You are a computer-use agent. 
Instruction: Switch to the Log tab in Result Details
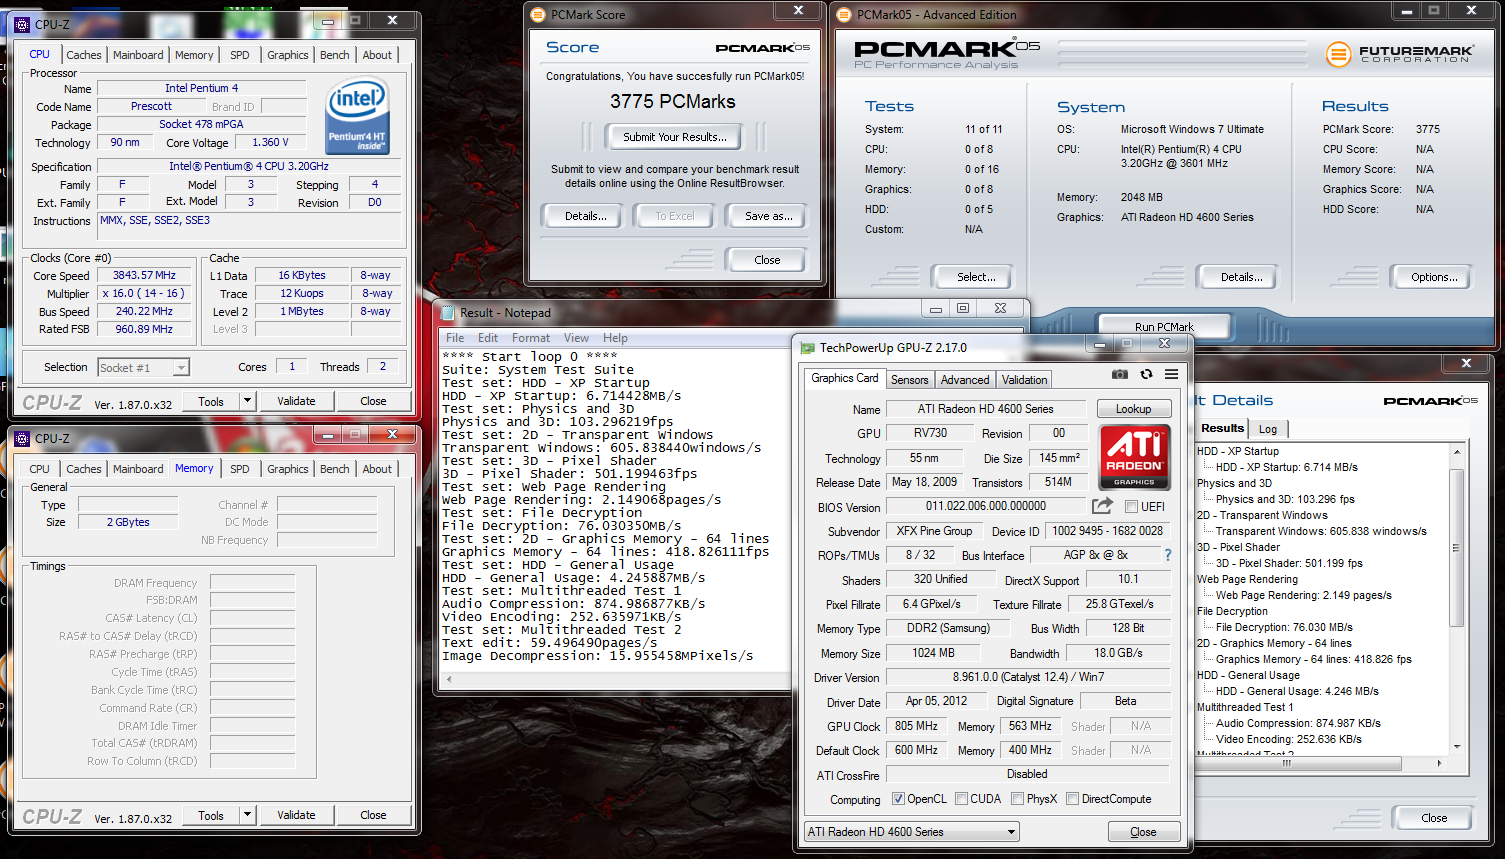1268,429
